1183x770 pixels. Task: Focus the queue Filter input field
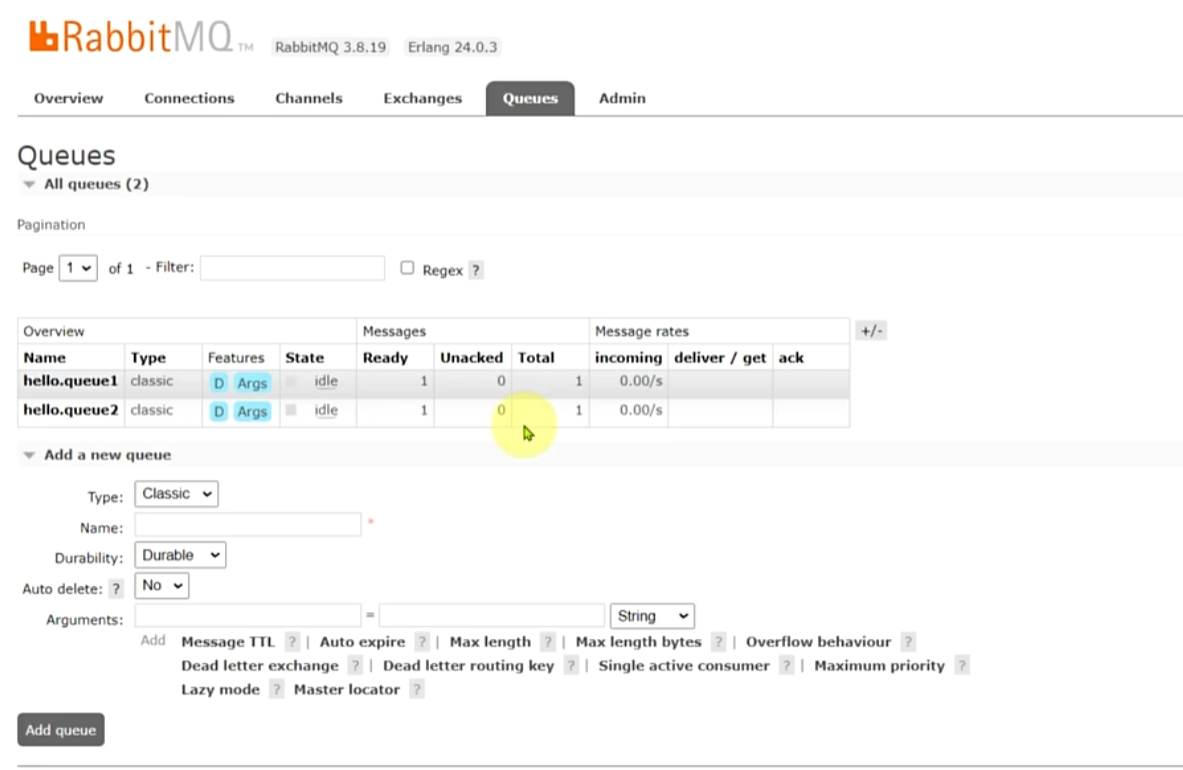point(293,268)
